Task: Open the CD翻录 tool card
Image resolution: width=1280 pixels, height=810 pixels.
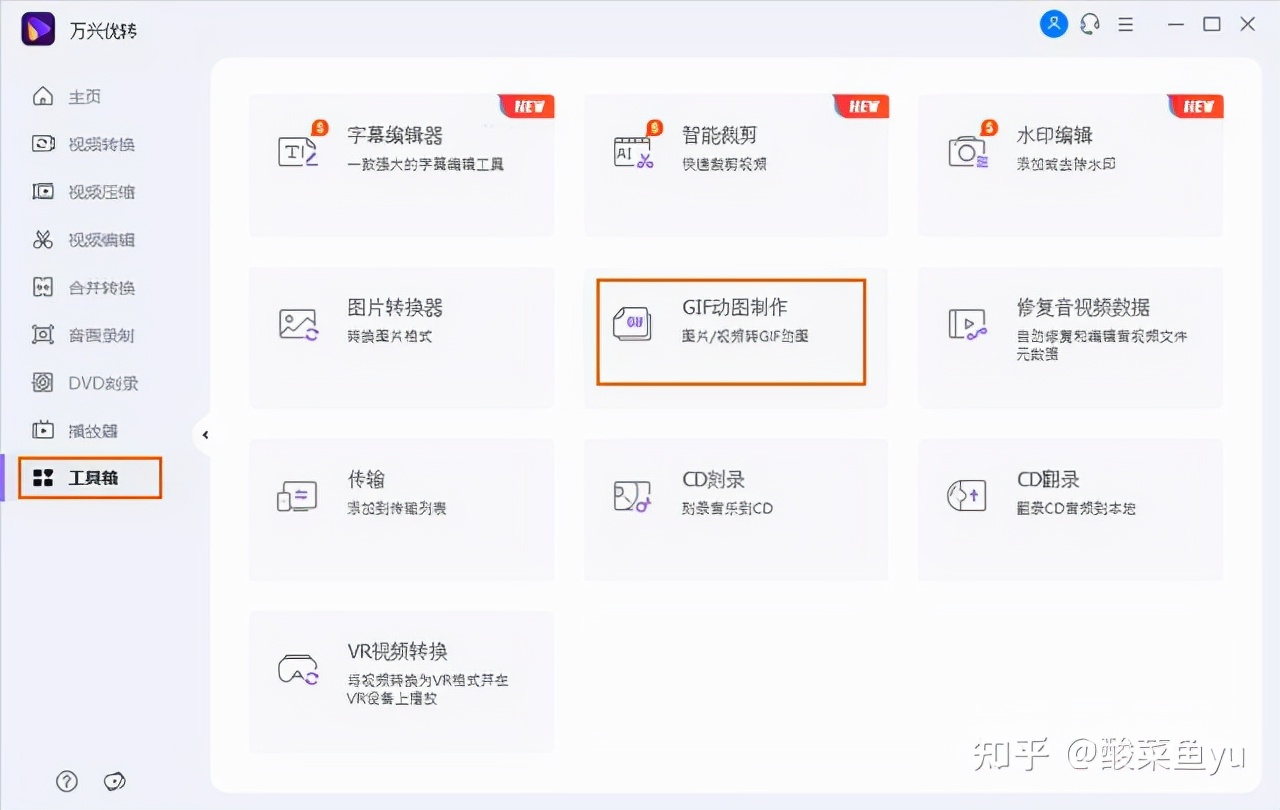Action: coord(1071,509)
